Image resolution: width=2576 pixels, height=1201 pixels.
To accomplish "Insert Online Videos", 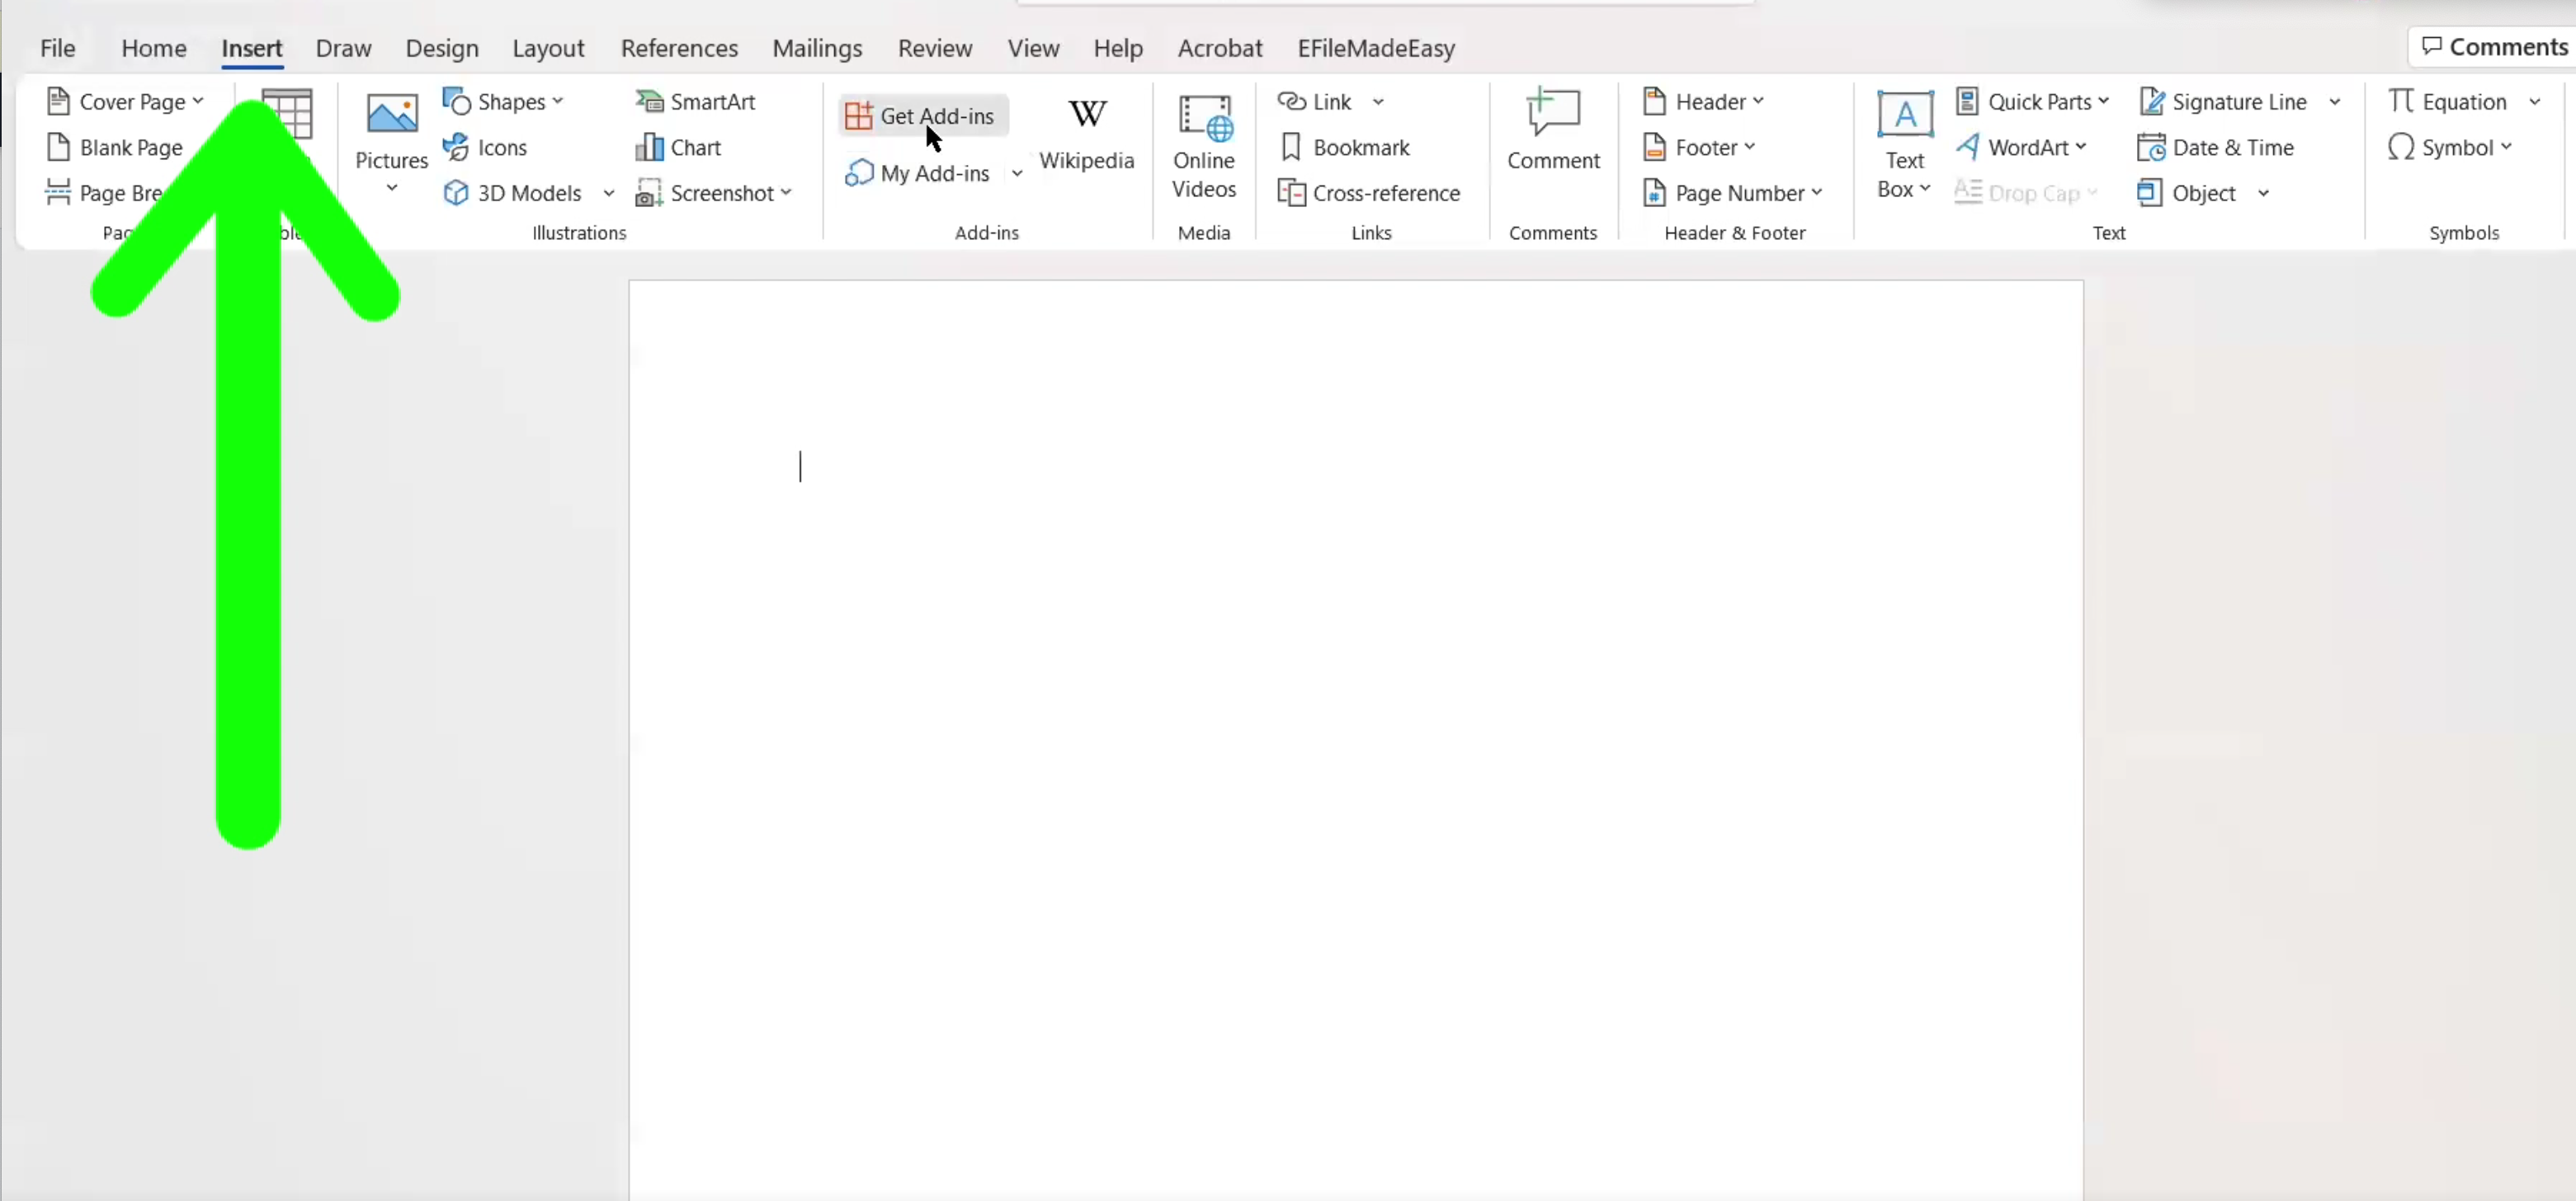I will 1203,146.
